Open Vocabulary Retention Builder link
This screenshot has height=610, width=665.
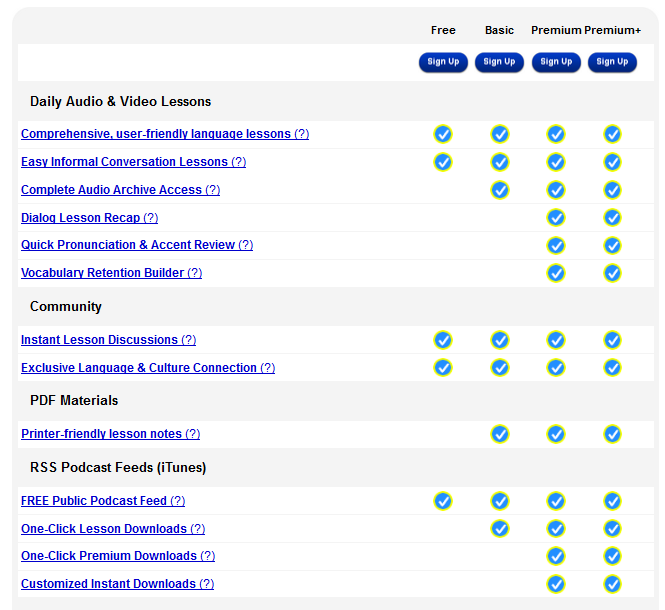pyautogui.click(x=112, y=273)
